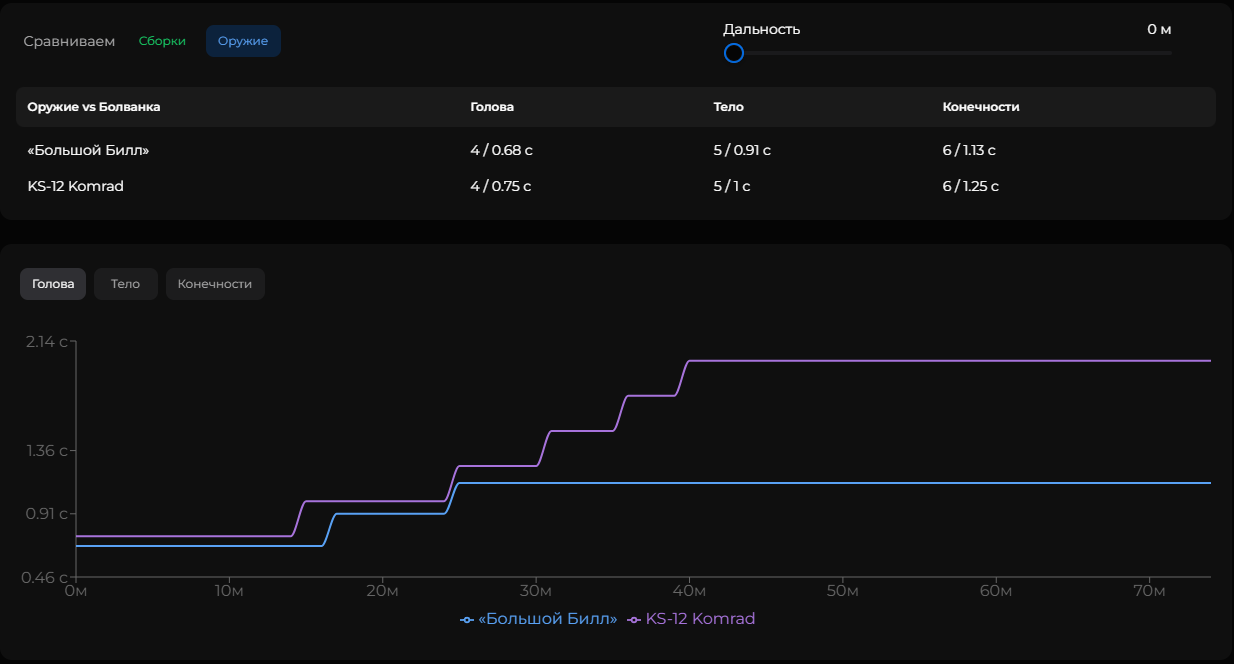Switch chart to the Тело tab

point(125,284)
